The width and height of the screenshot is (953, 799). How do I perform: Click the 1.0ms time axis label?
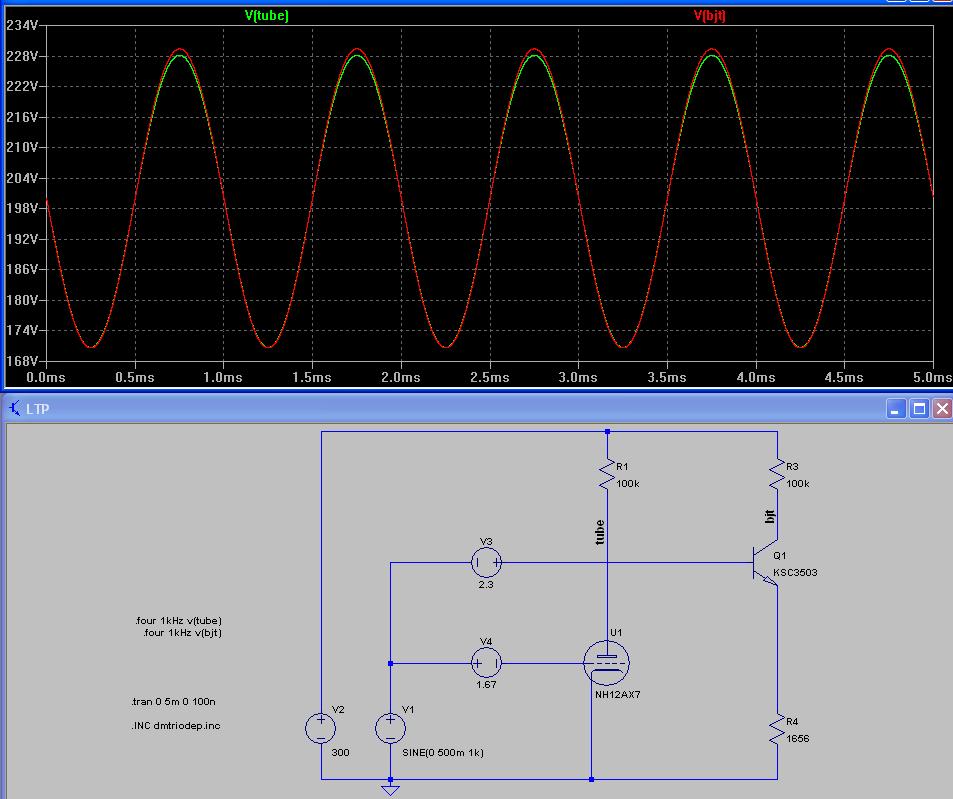pos(222,377)
